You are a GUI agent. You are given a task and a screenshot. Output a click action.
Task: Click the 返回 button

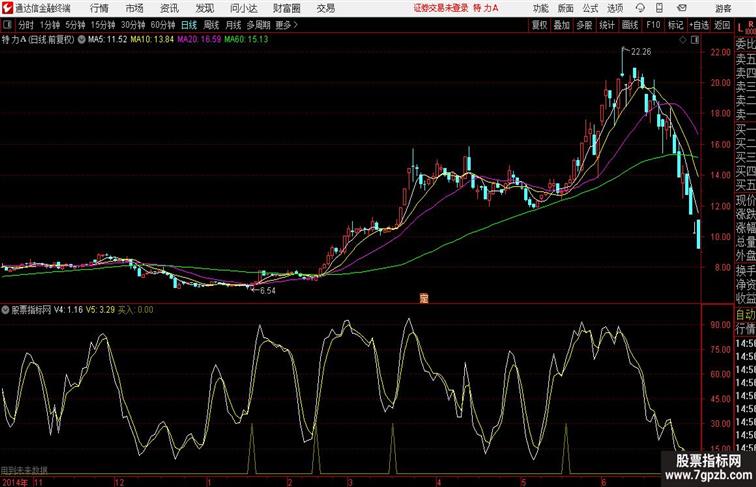pos(722,25)
